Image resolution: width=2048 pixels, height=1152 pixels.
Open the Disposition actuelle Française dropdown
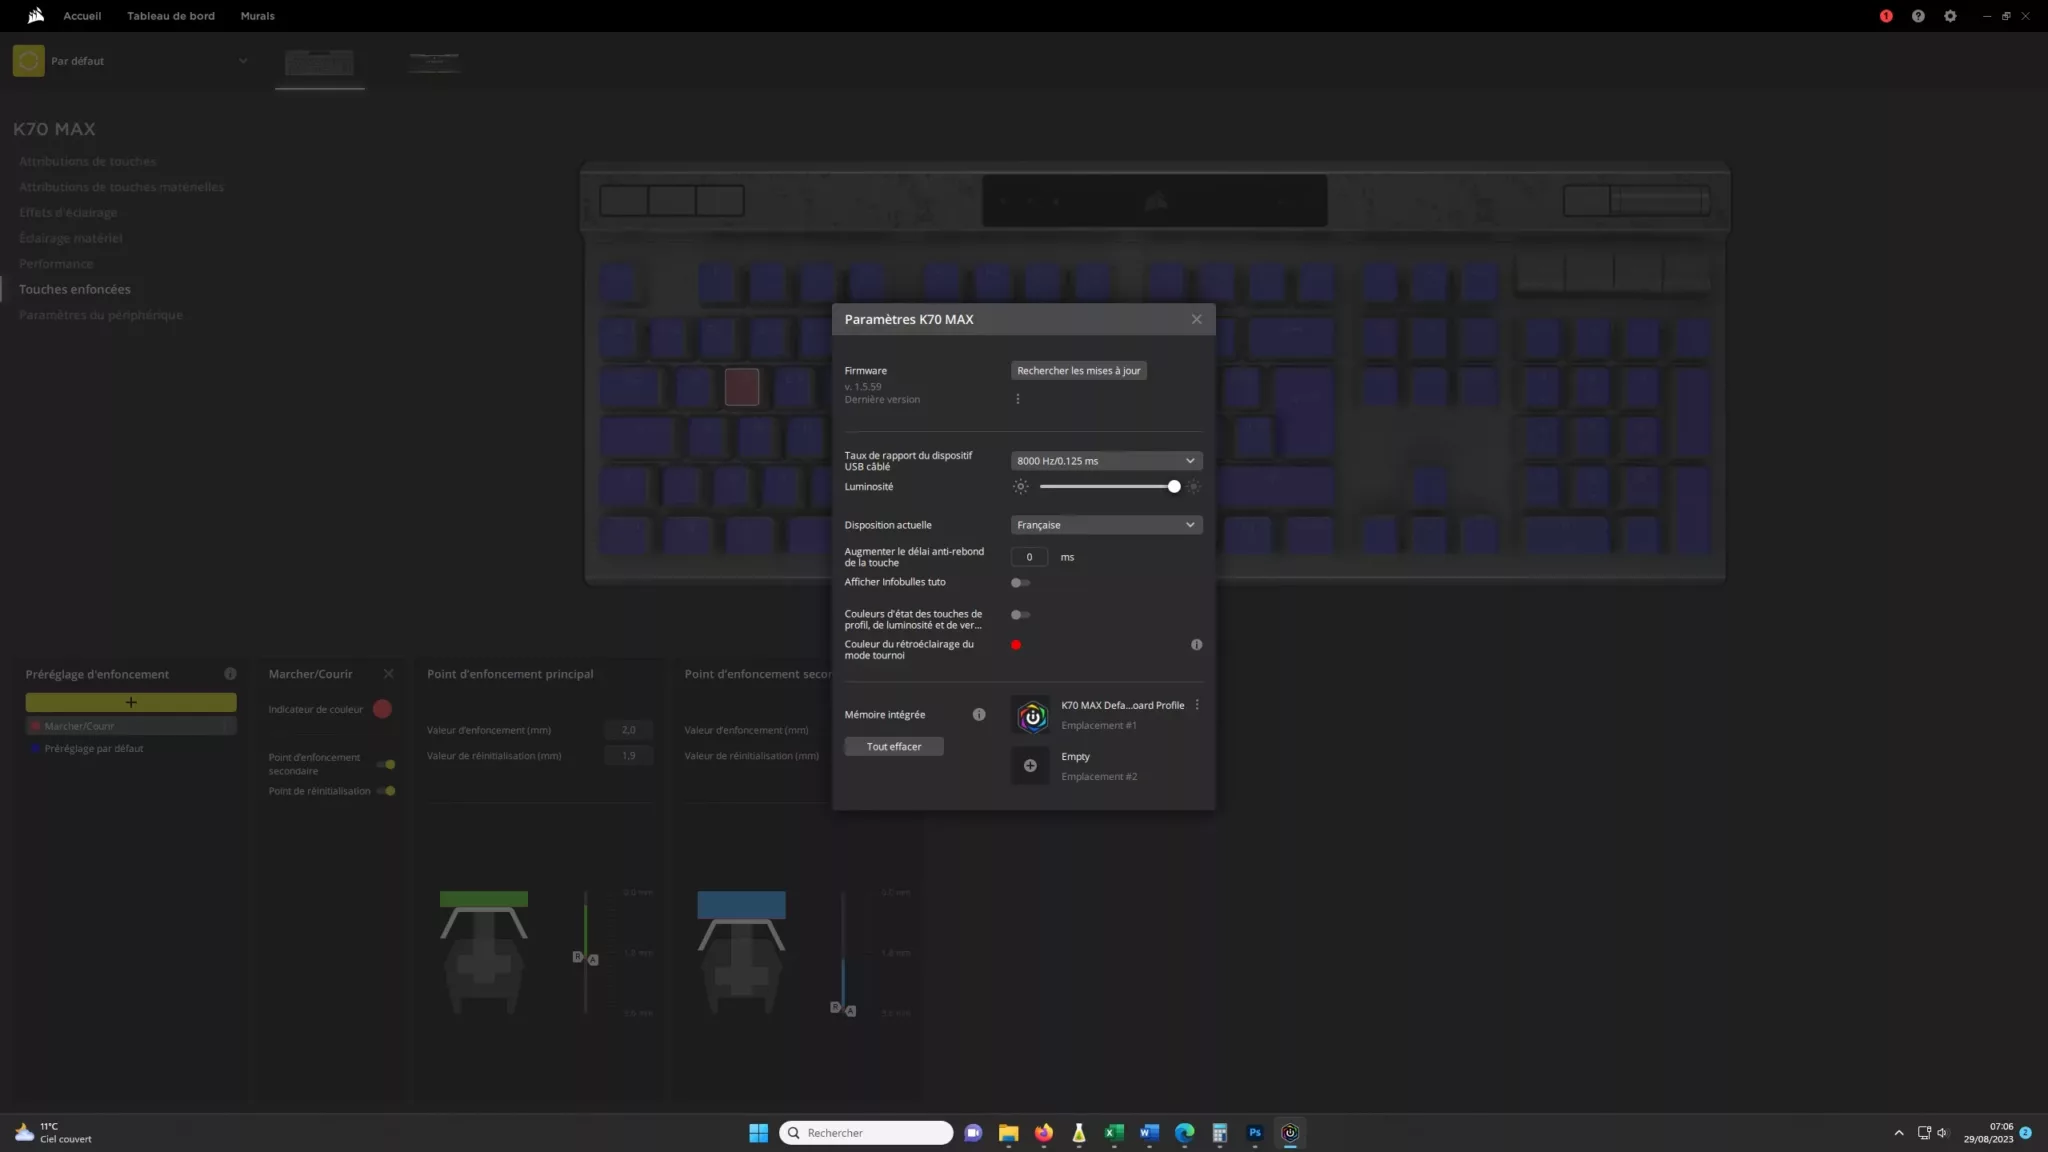pos(1105,525)
